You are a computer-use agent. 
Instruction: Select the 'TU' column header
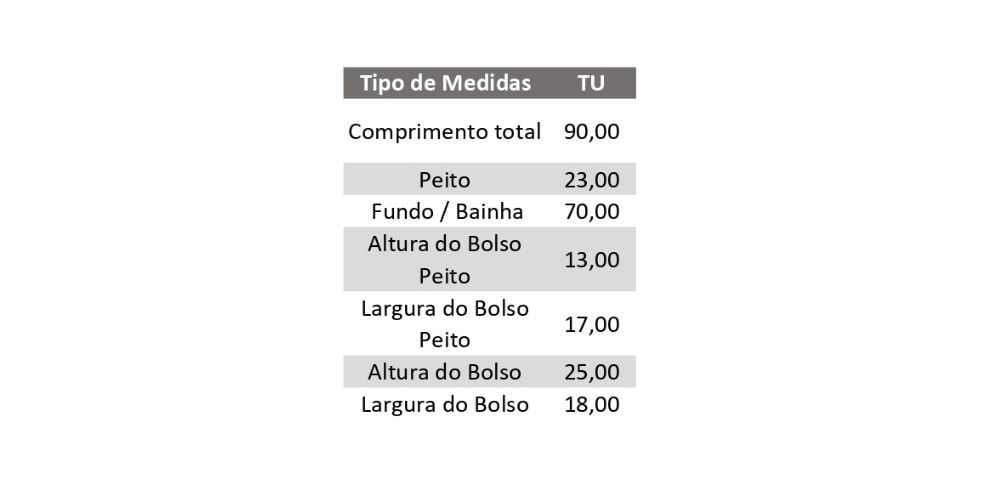coord(591,83)
